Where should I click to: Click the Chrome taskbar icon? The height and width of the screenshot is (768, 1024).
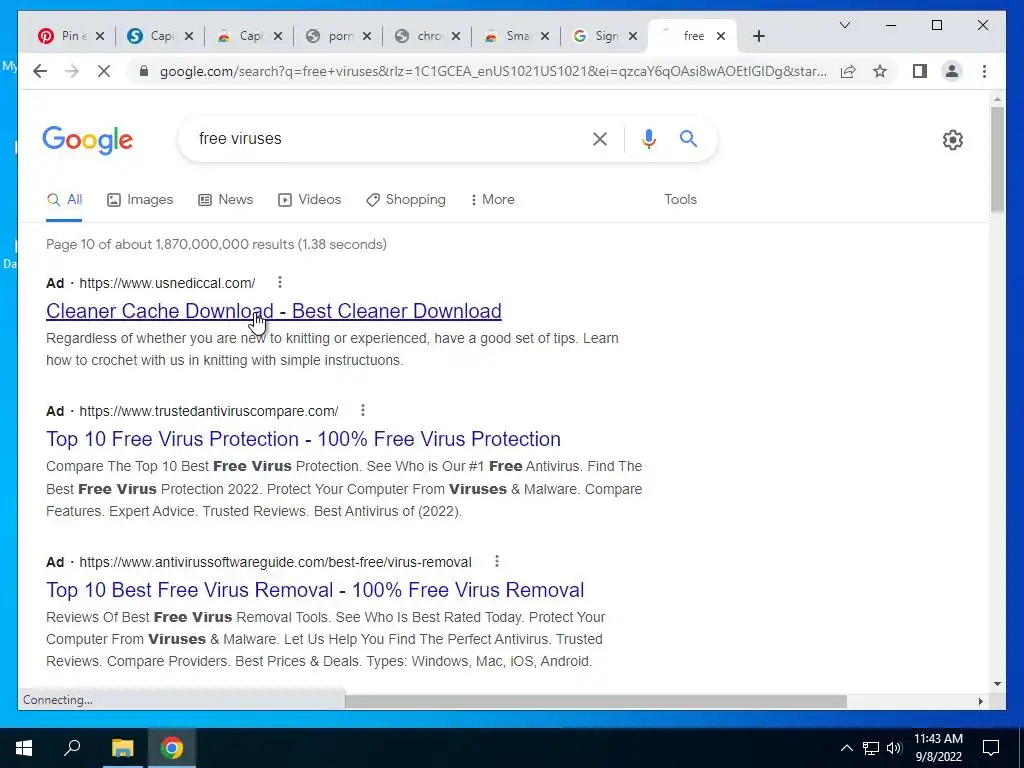click(x=172, y=748)
